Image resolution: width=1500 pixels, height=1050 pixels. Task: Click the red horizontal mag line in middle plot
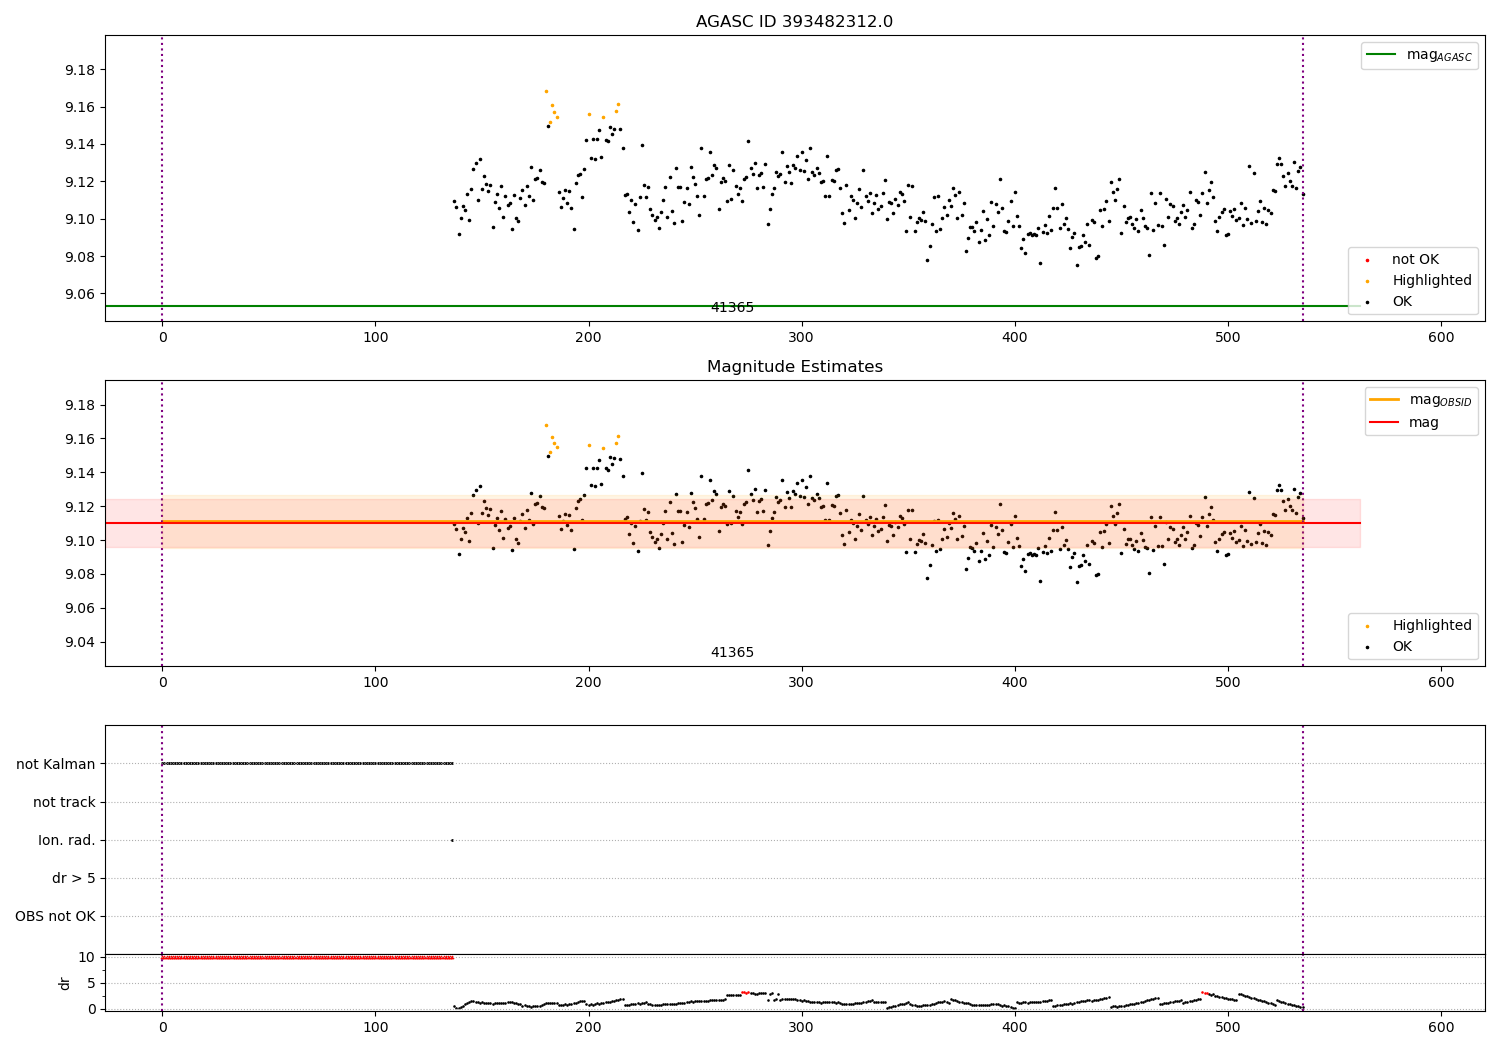pos(732,523)
